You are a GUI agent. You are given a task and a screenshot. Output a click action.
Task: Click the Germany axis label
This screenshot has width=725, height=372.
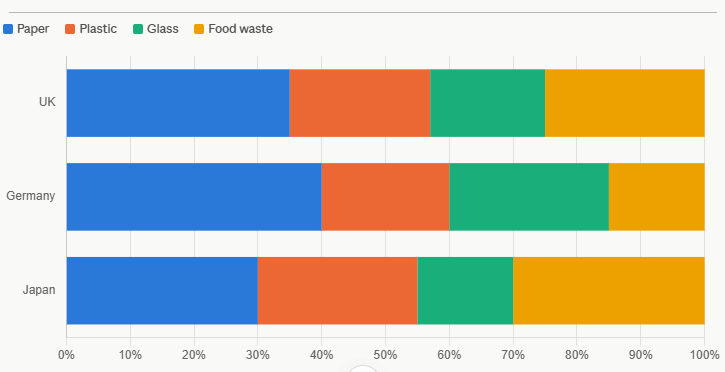pyautogui.click(x=31, y=196)
